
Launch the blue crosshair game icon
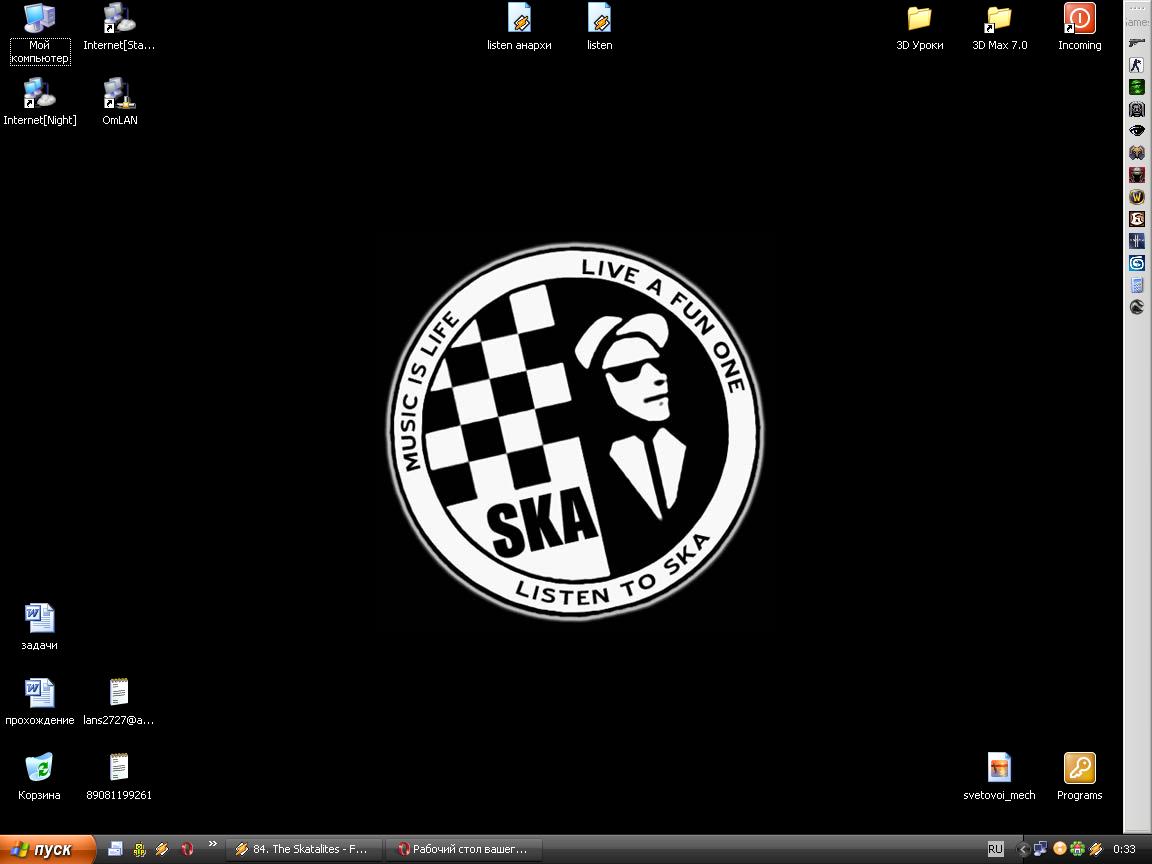1137,241
